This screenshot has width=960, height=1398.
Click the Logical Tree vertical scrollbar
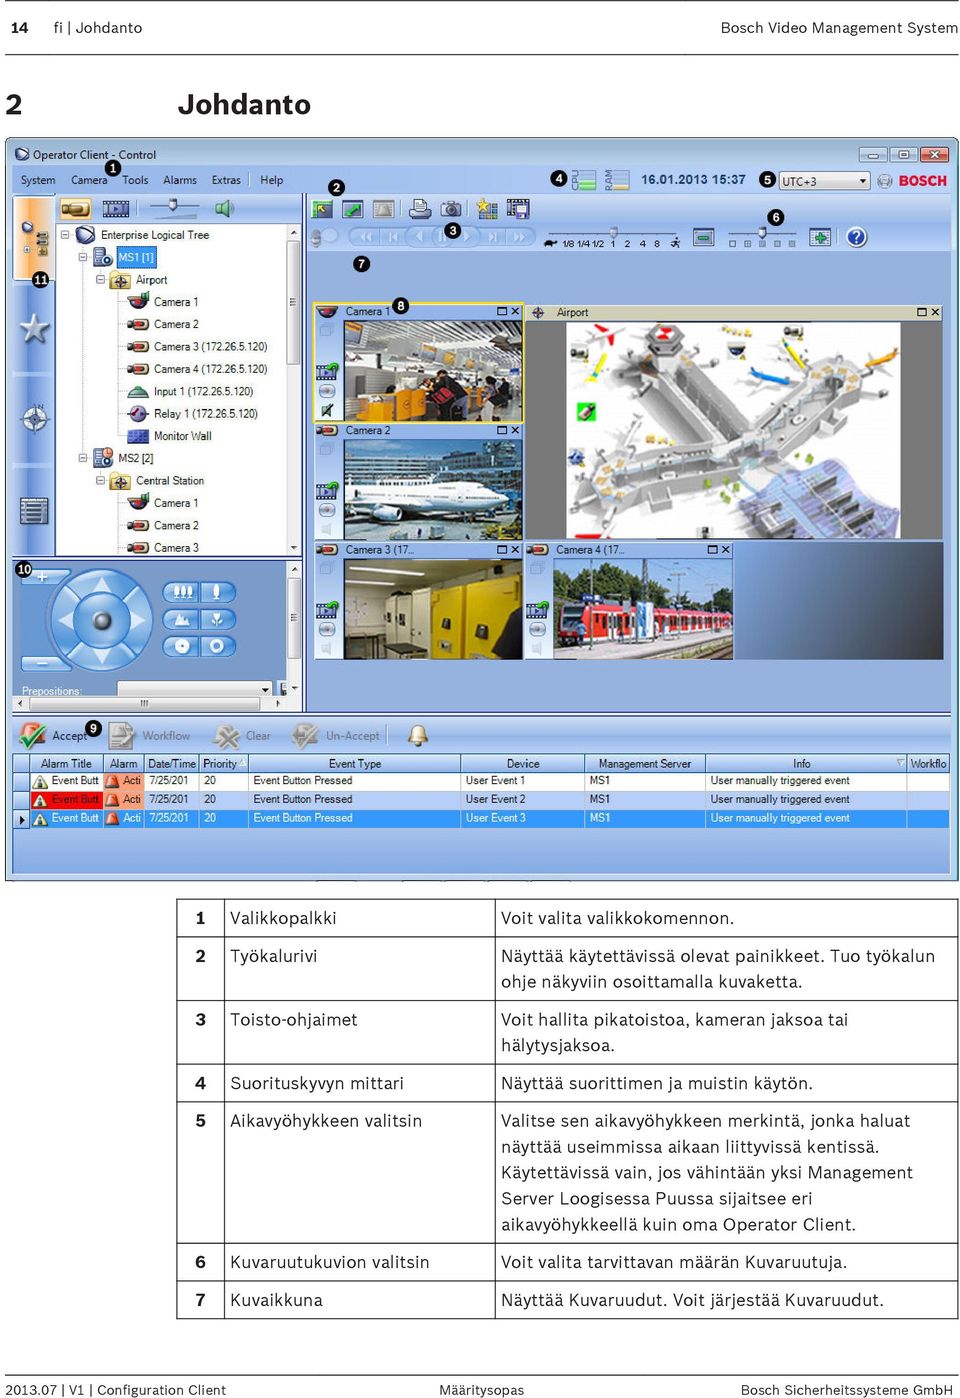click(x=294, y=390)
